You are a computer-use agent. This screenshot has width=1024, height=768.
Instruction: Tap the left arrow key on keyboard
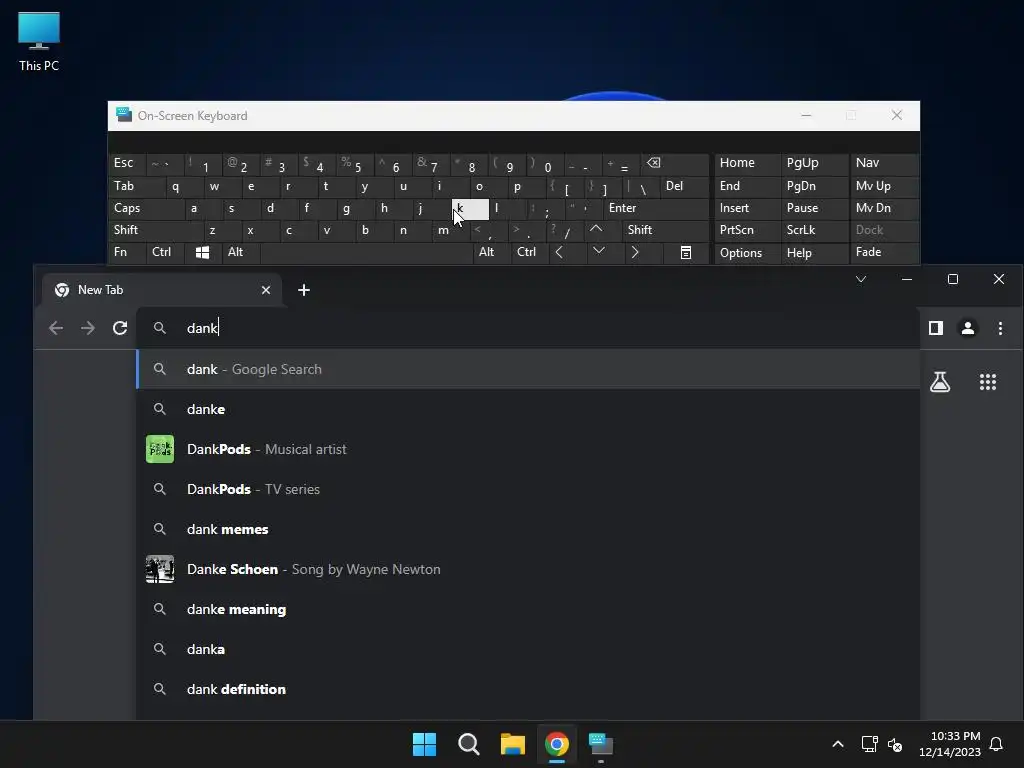click(x=559, y=252)
